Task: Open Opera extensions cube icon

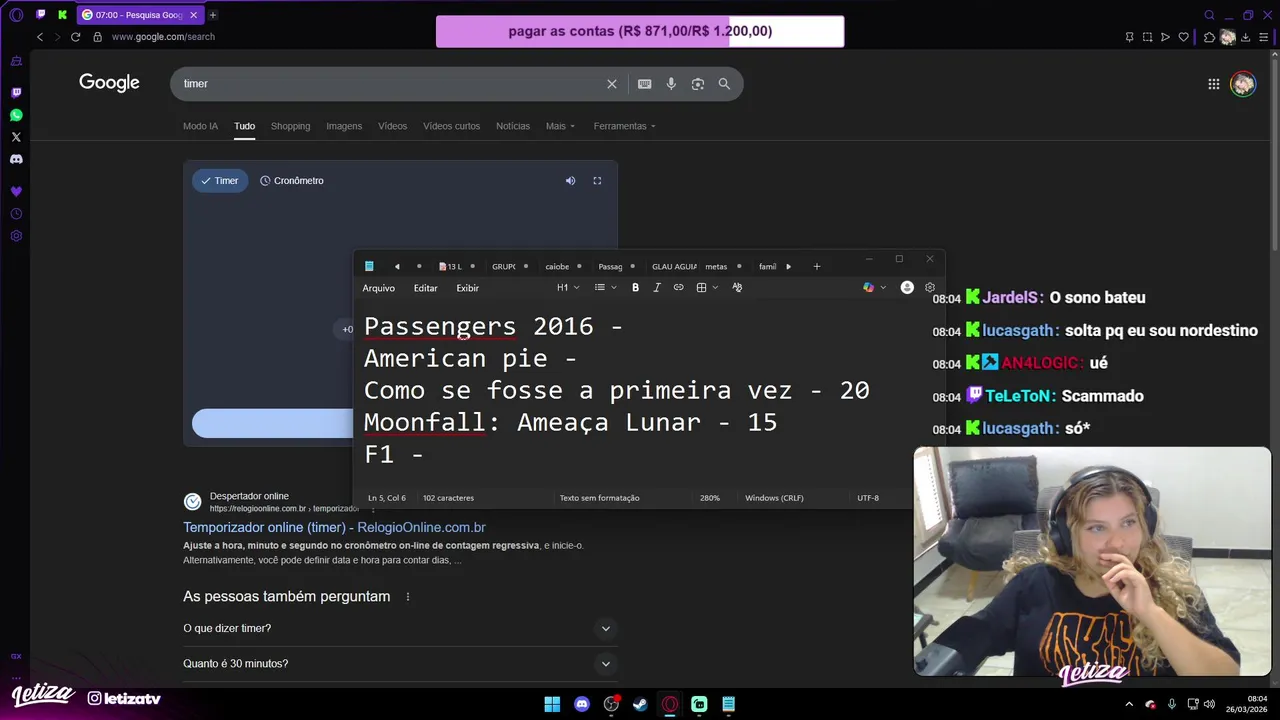Action: [1209, 37]
